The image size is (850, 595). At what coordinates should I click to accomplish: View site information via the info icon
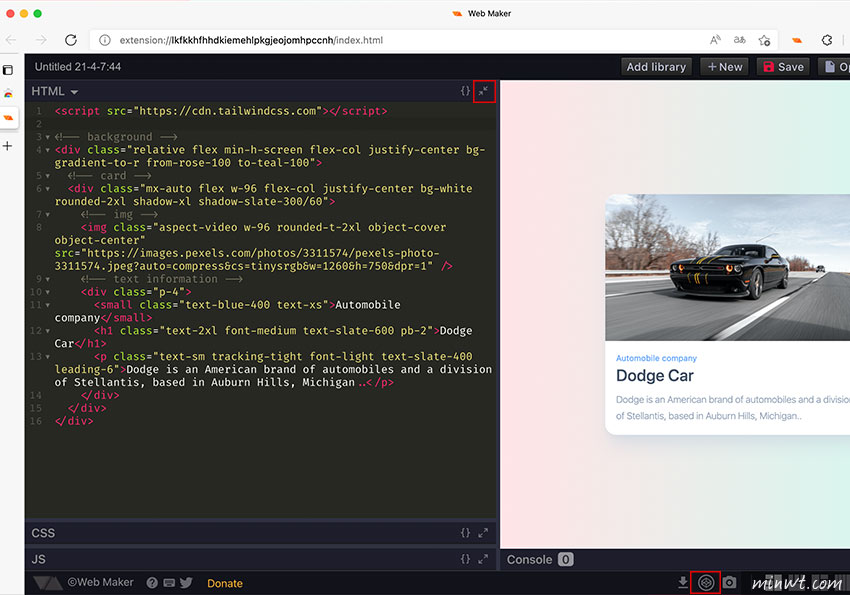click(105, 40)
